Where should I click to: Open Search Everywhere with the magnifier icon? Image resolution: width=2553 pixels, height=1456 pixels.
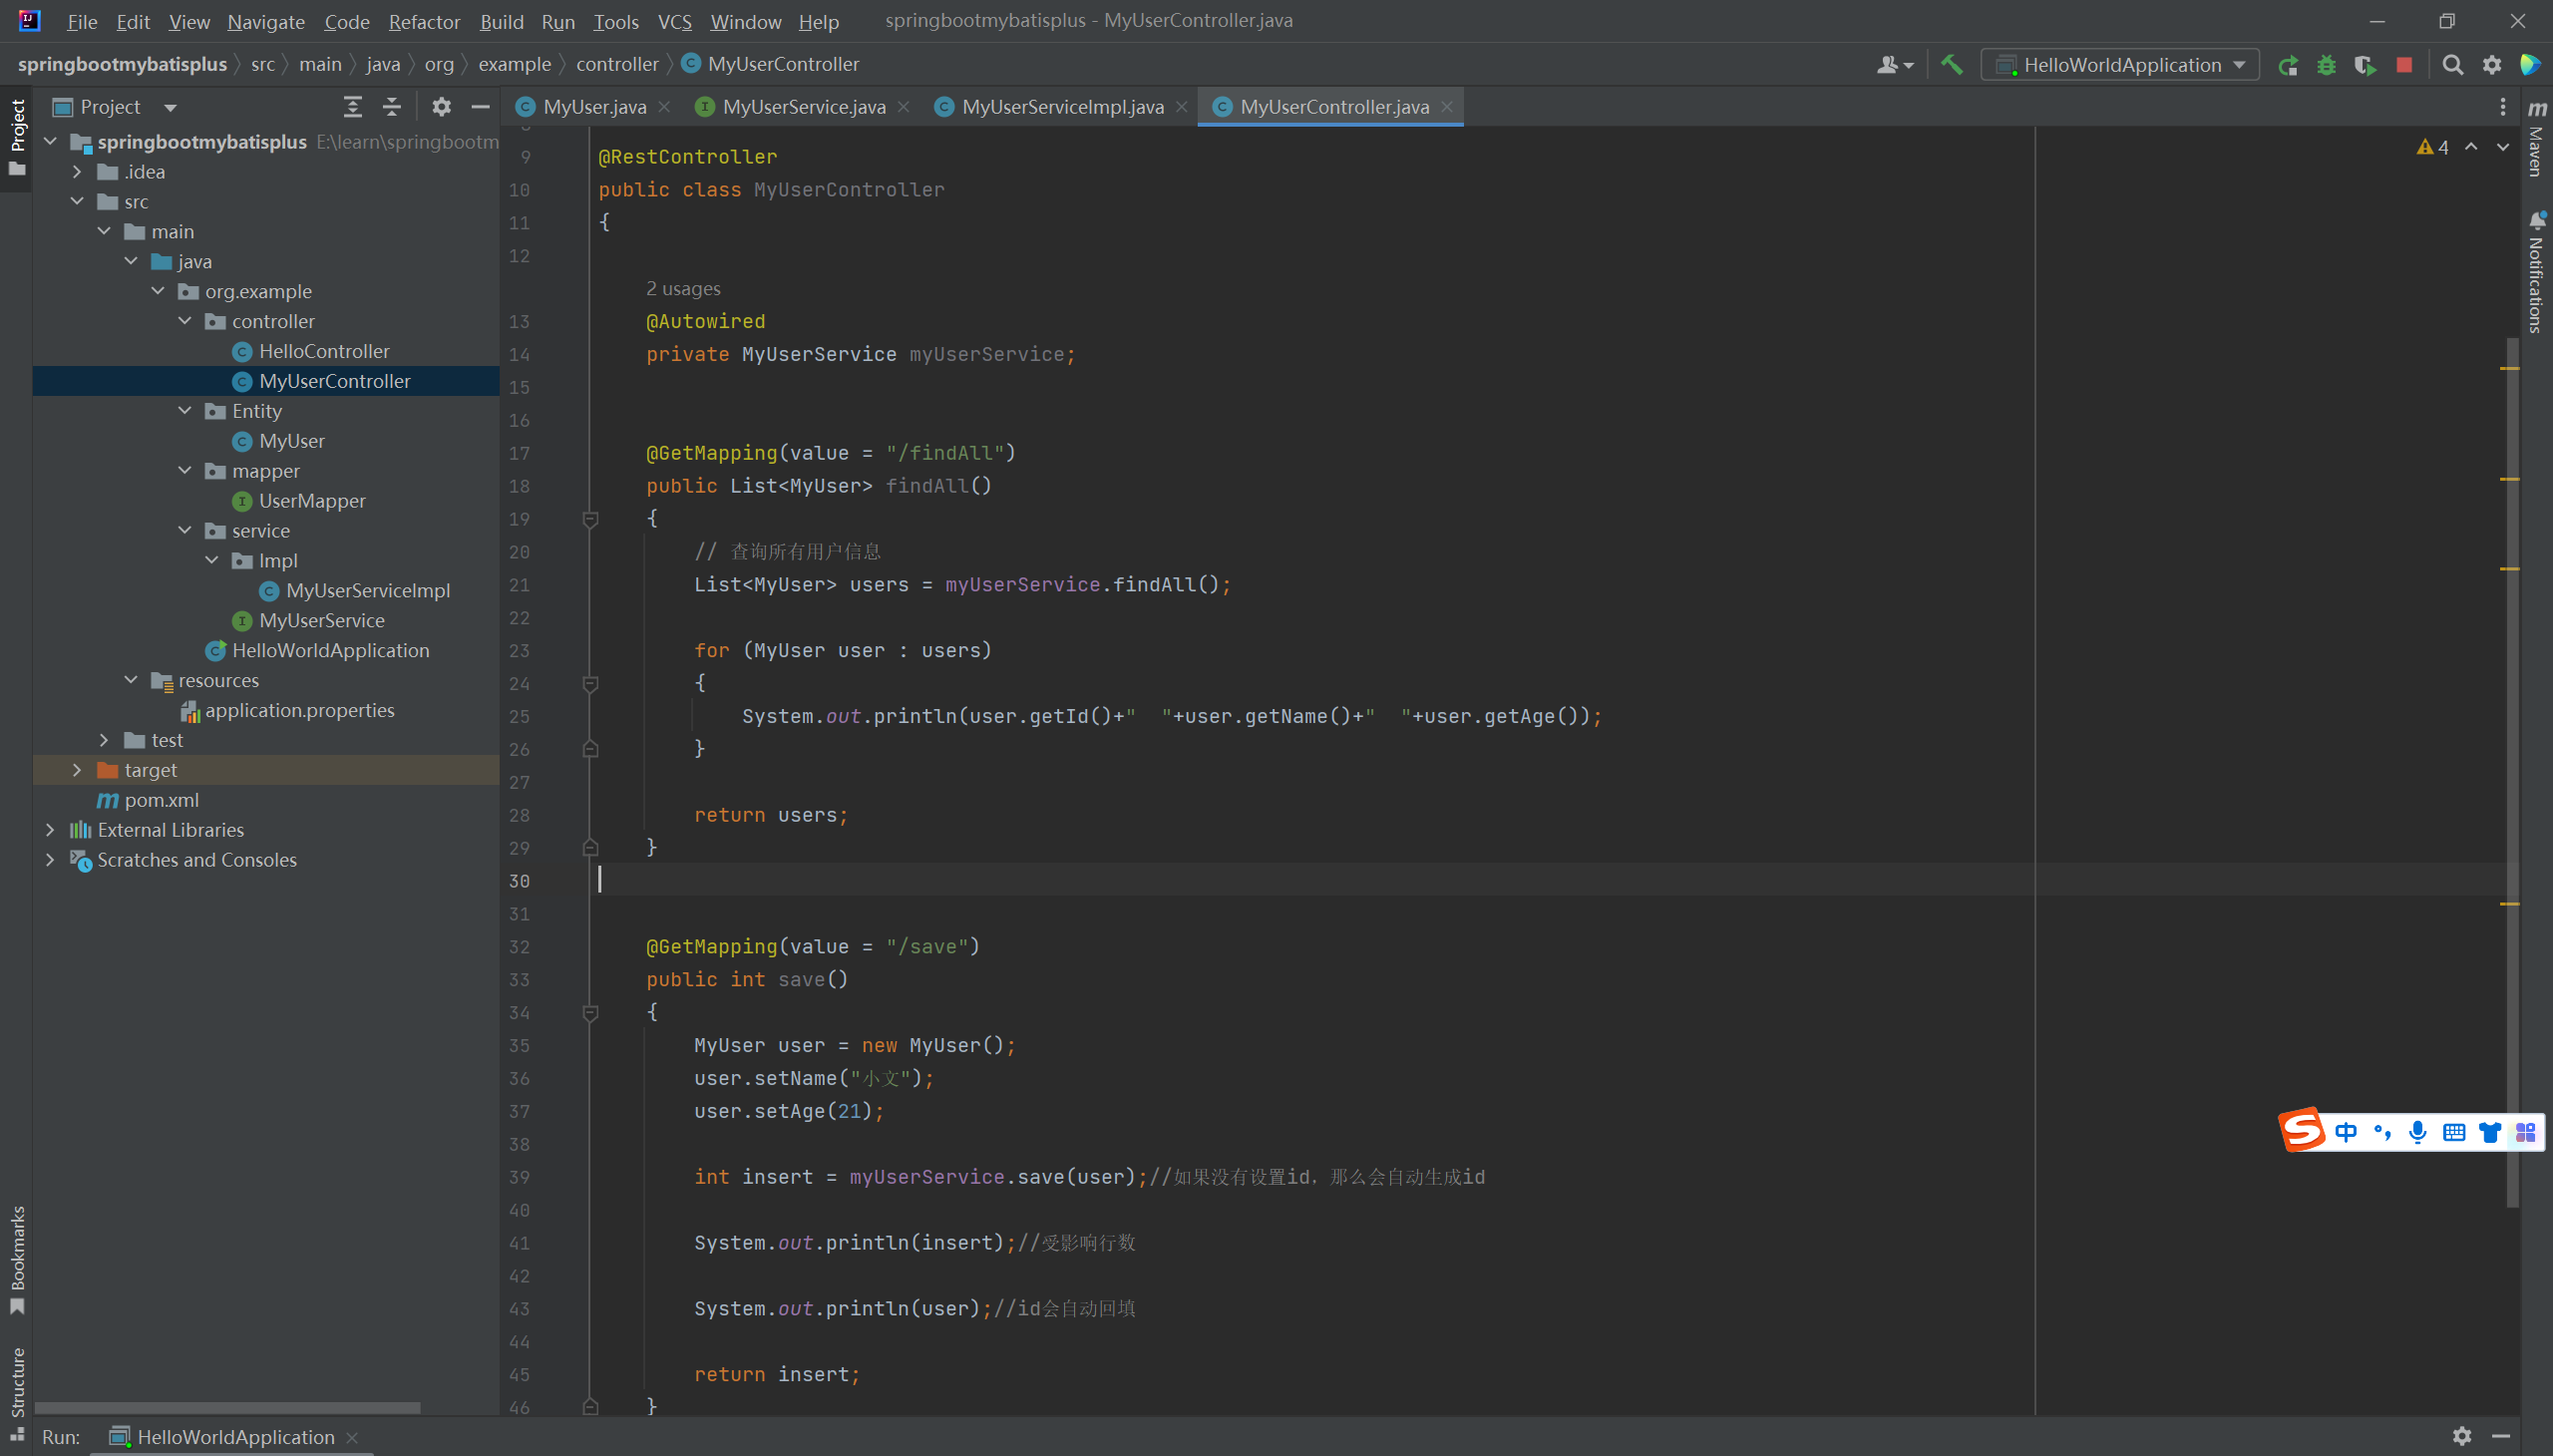pyautogui.click(x=2452, y=66)
